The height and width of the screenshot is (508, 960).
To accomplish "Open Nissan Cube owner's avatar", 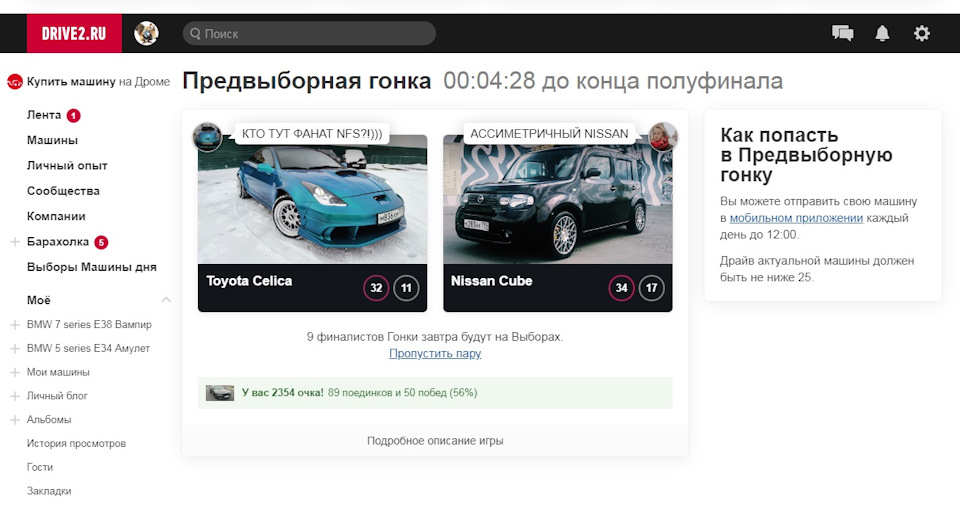I will 662,136.
